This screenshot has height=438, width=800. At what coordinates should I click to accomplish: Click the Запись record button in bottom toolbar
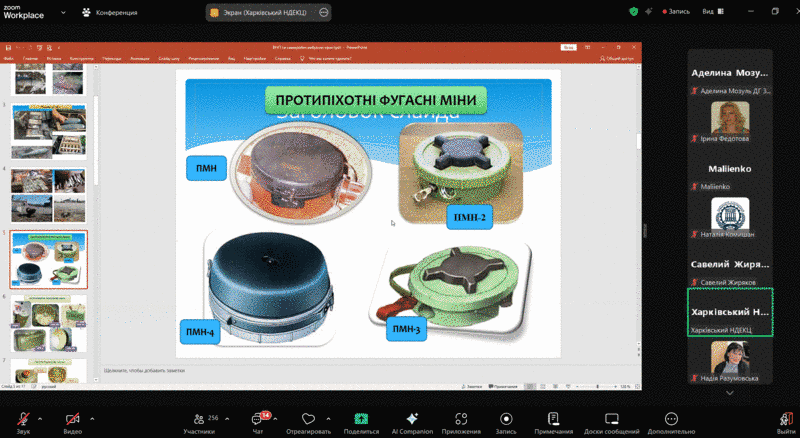click(506, 423)
